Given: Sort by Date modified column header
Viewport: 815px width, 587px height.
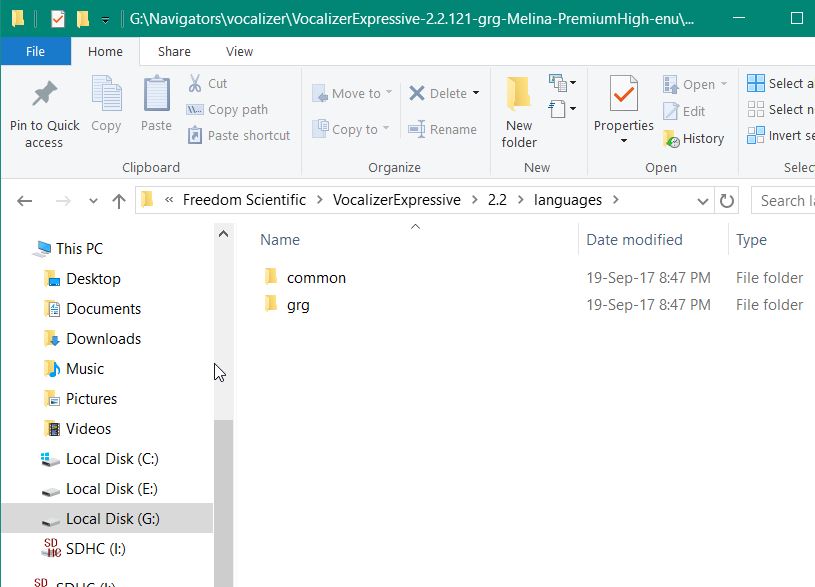Looking at the screenshot, I should coord(634,240).
